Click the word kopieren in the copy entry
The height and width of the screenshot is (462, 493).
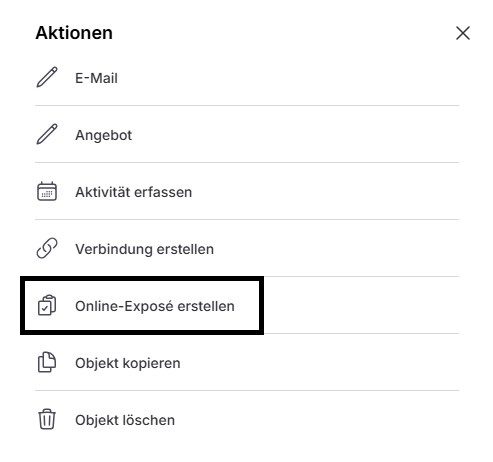(152, 364)
